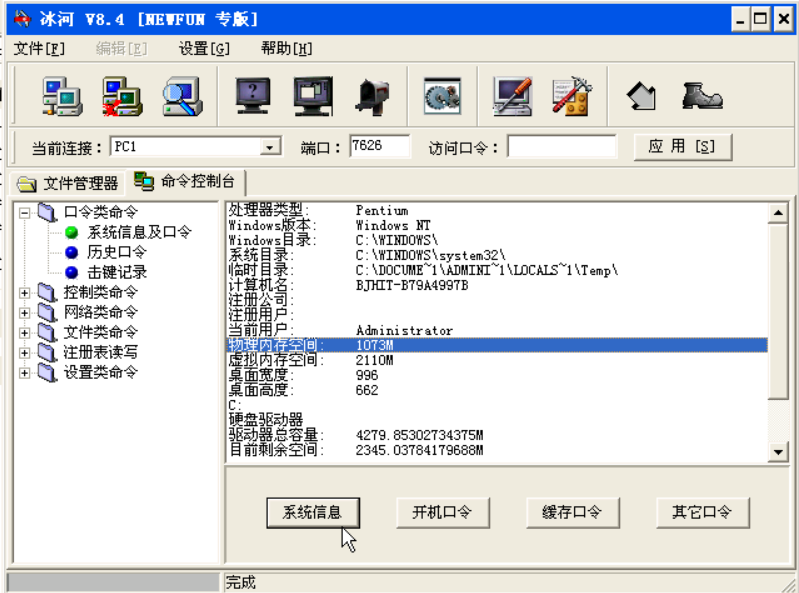Select the 桌面高度 662 row
The image size is (799, 593).
[497, 391]
